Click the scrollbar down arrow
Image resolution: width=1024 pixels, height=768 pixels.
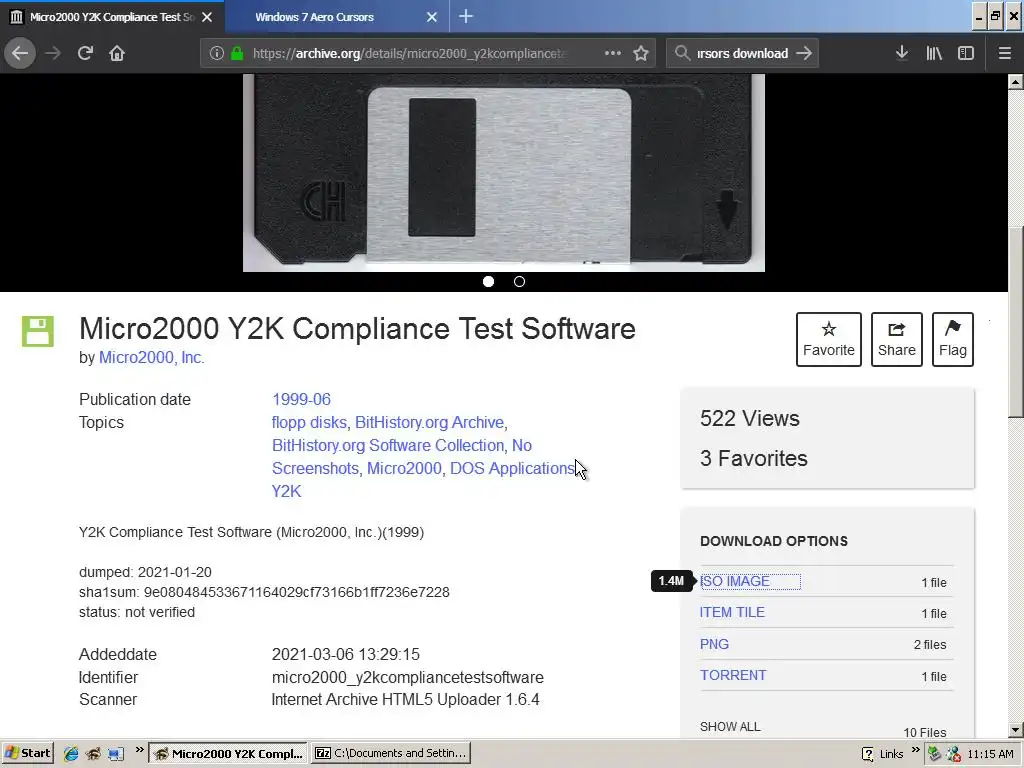click(1015, 730)
